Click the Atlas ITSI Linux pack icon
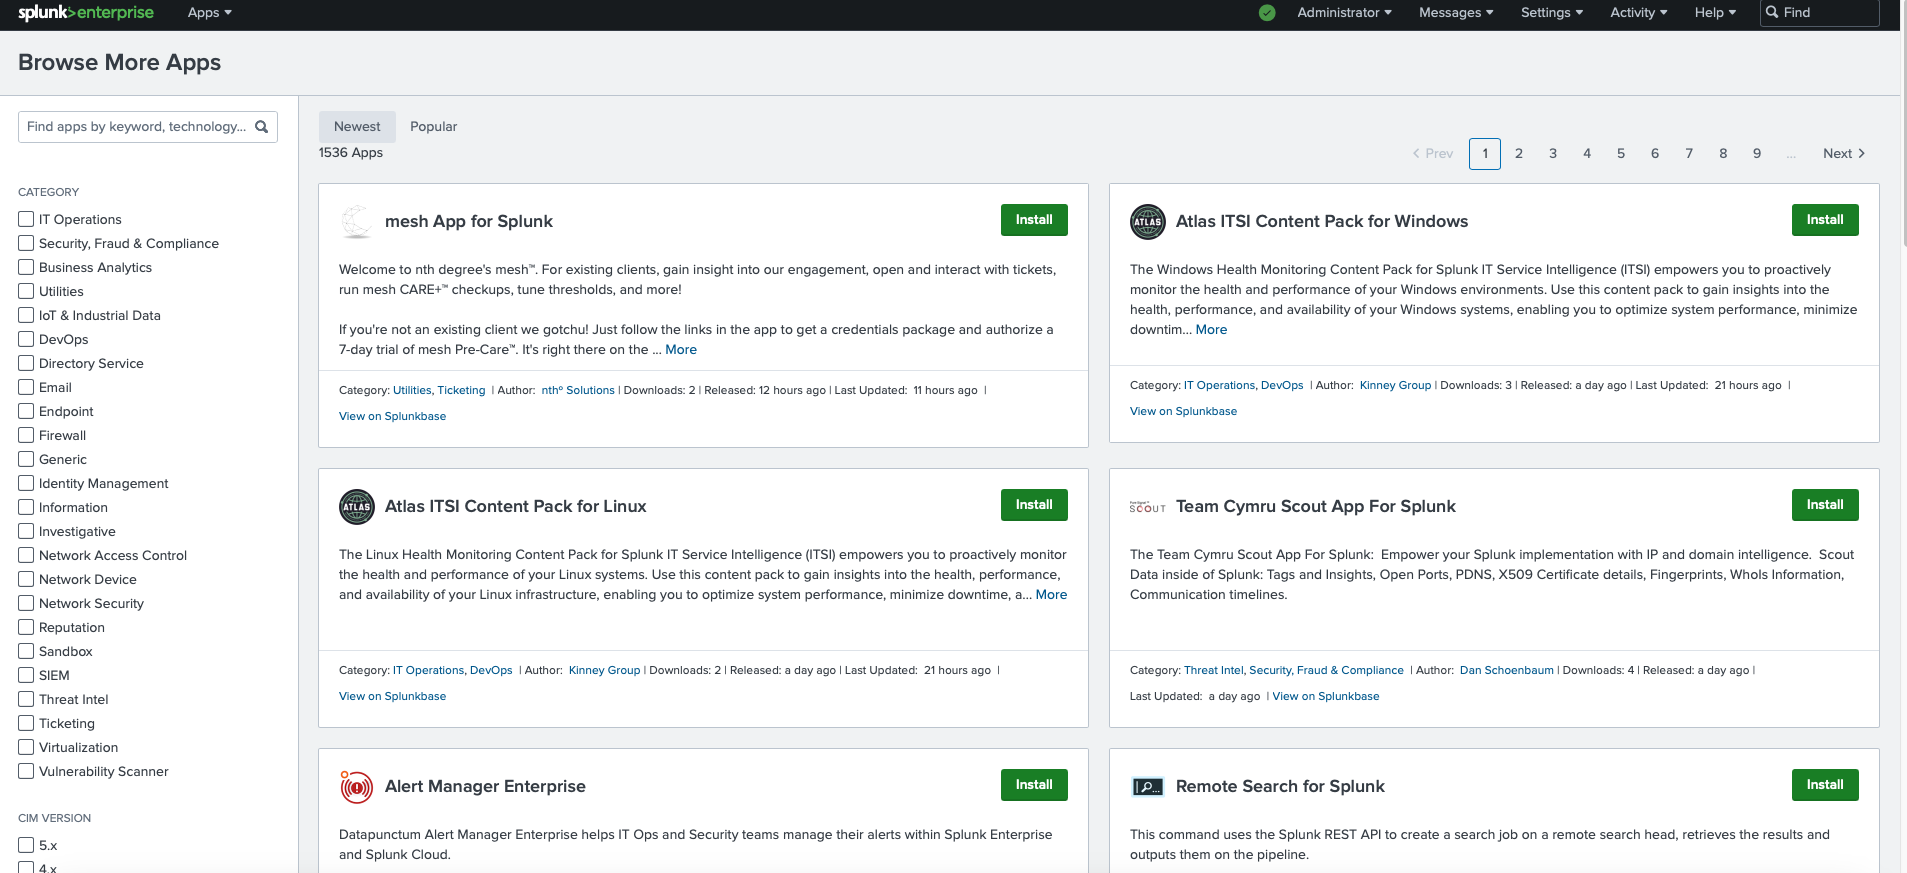This screenshot has height=873, width=1907. coord(357,506)
